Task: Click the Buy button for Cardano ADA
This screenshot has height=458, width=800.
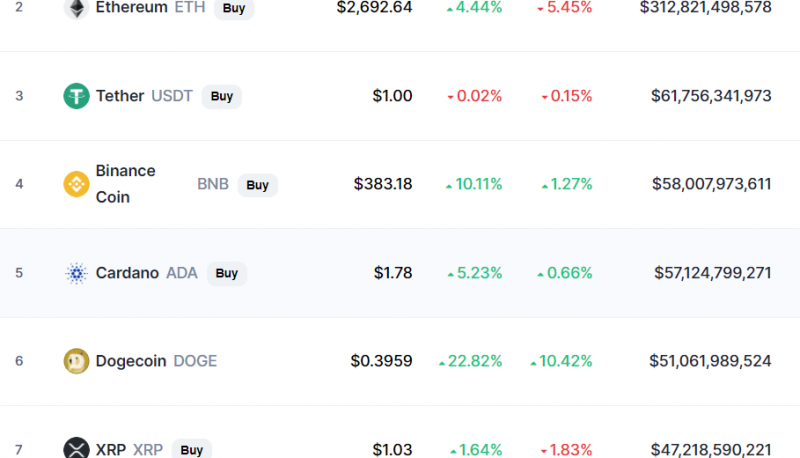Action: pyautogui.click(x=227, y=273)
